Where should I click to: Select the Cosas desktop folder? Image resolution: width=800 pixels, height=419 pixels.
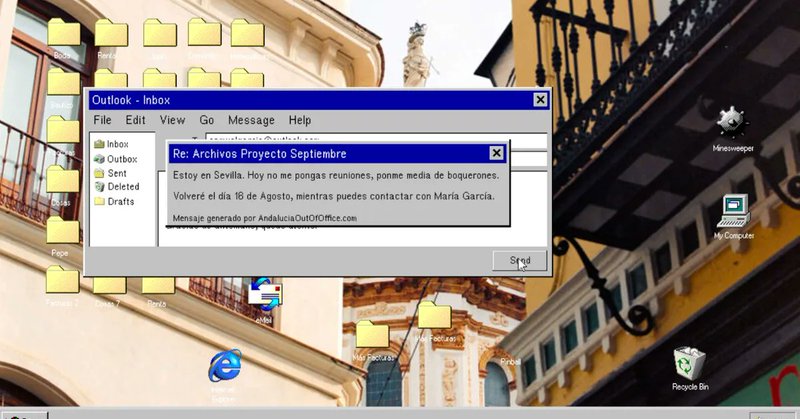tap(61, 186)
